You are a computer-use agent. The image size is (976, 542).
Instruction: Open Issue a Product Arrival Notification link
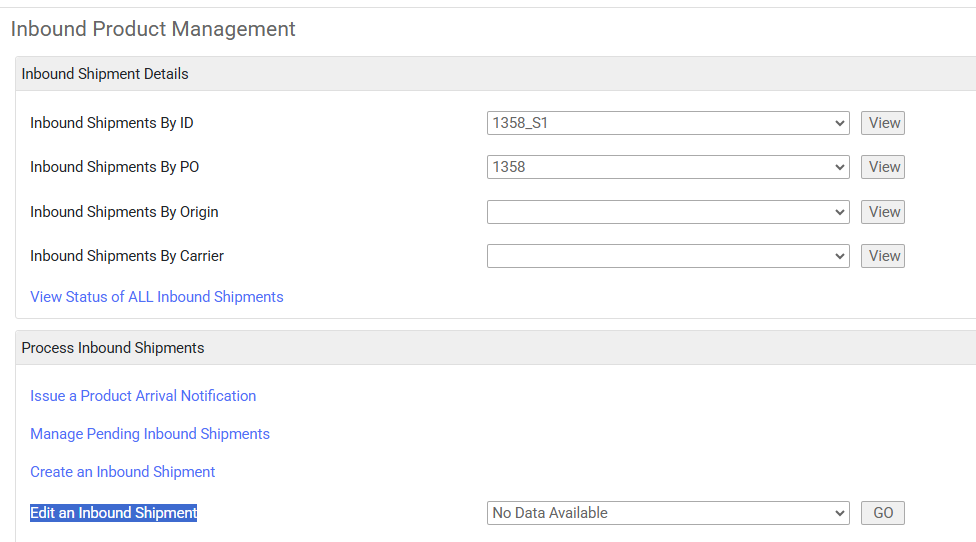click(143, 396)
